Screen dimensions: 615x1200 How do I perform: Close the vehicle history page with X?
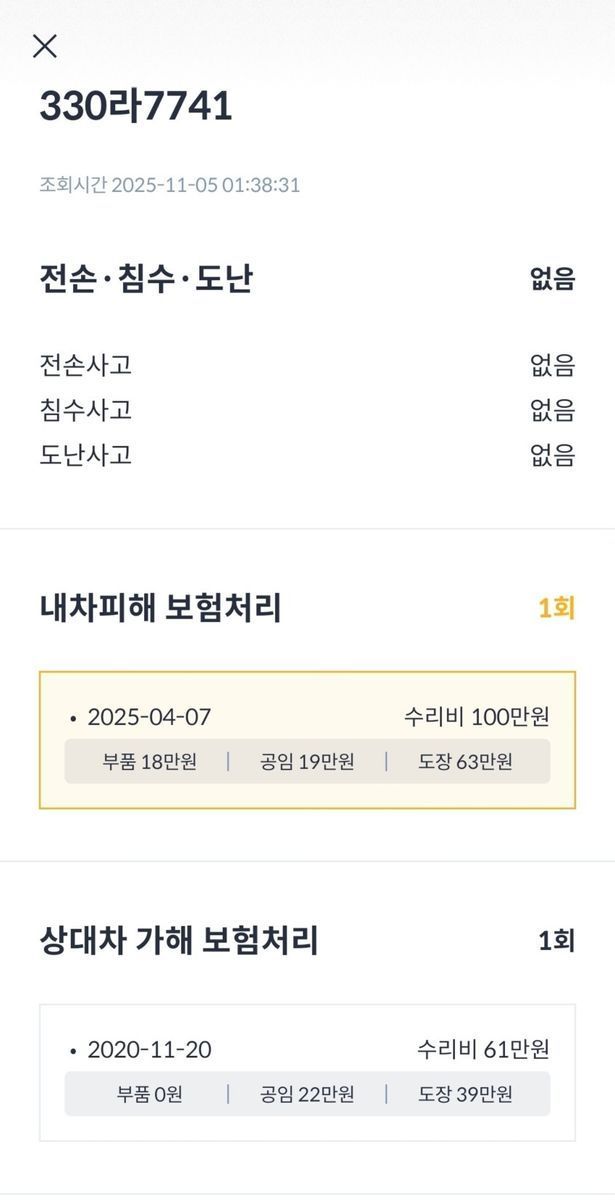tap(45, 46)
